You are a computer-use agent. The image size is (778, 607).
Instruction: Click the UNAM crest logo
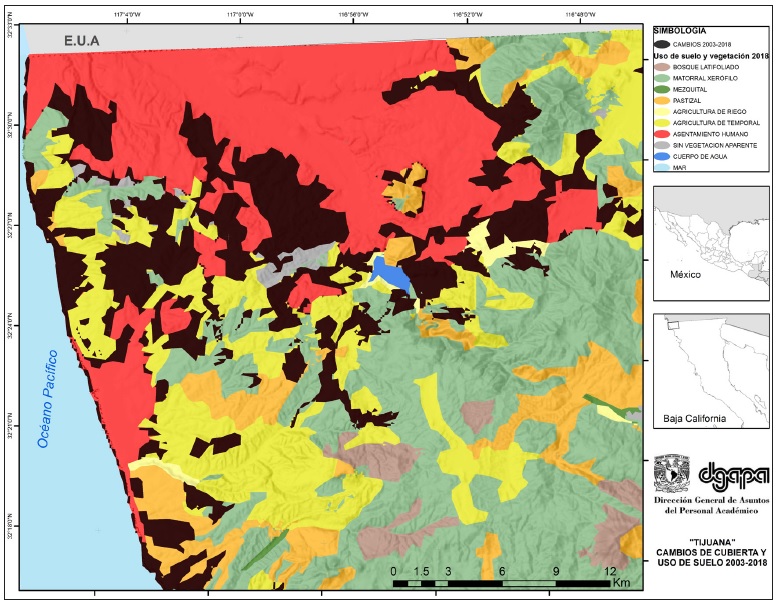(671, 473)
